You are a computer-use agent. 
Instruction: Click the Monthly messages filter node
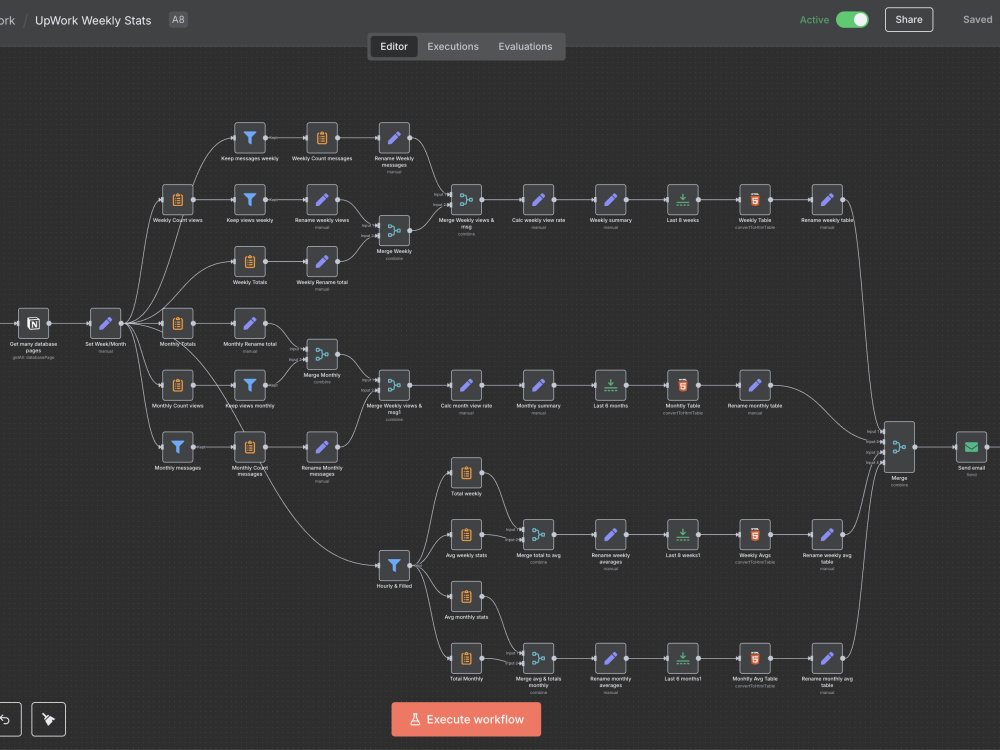177,447
